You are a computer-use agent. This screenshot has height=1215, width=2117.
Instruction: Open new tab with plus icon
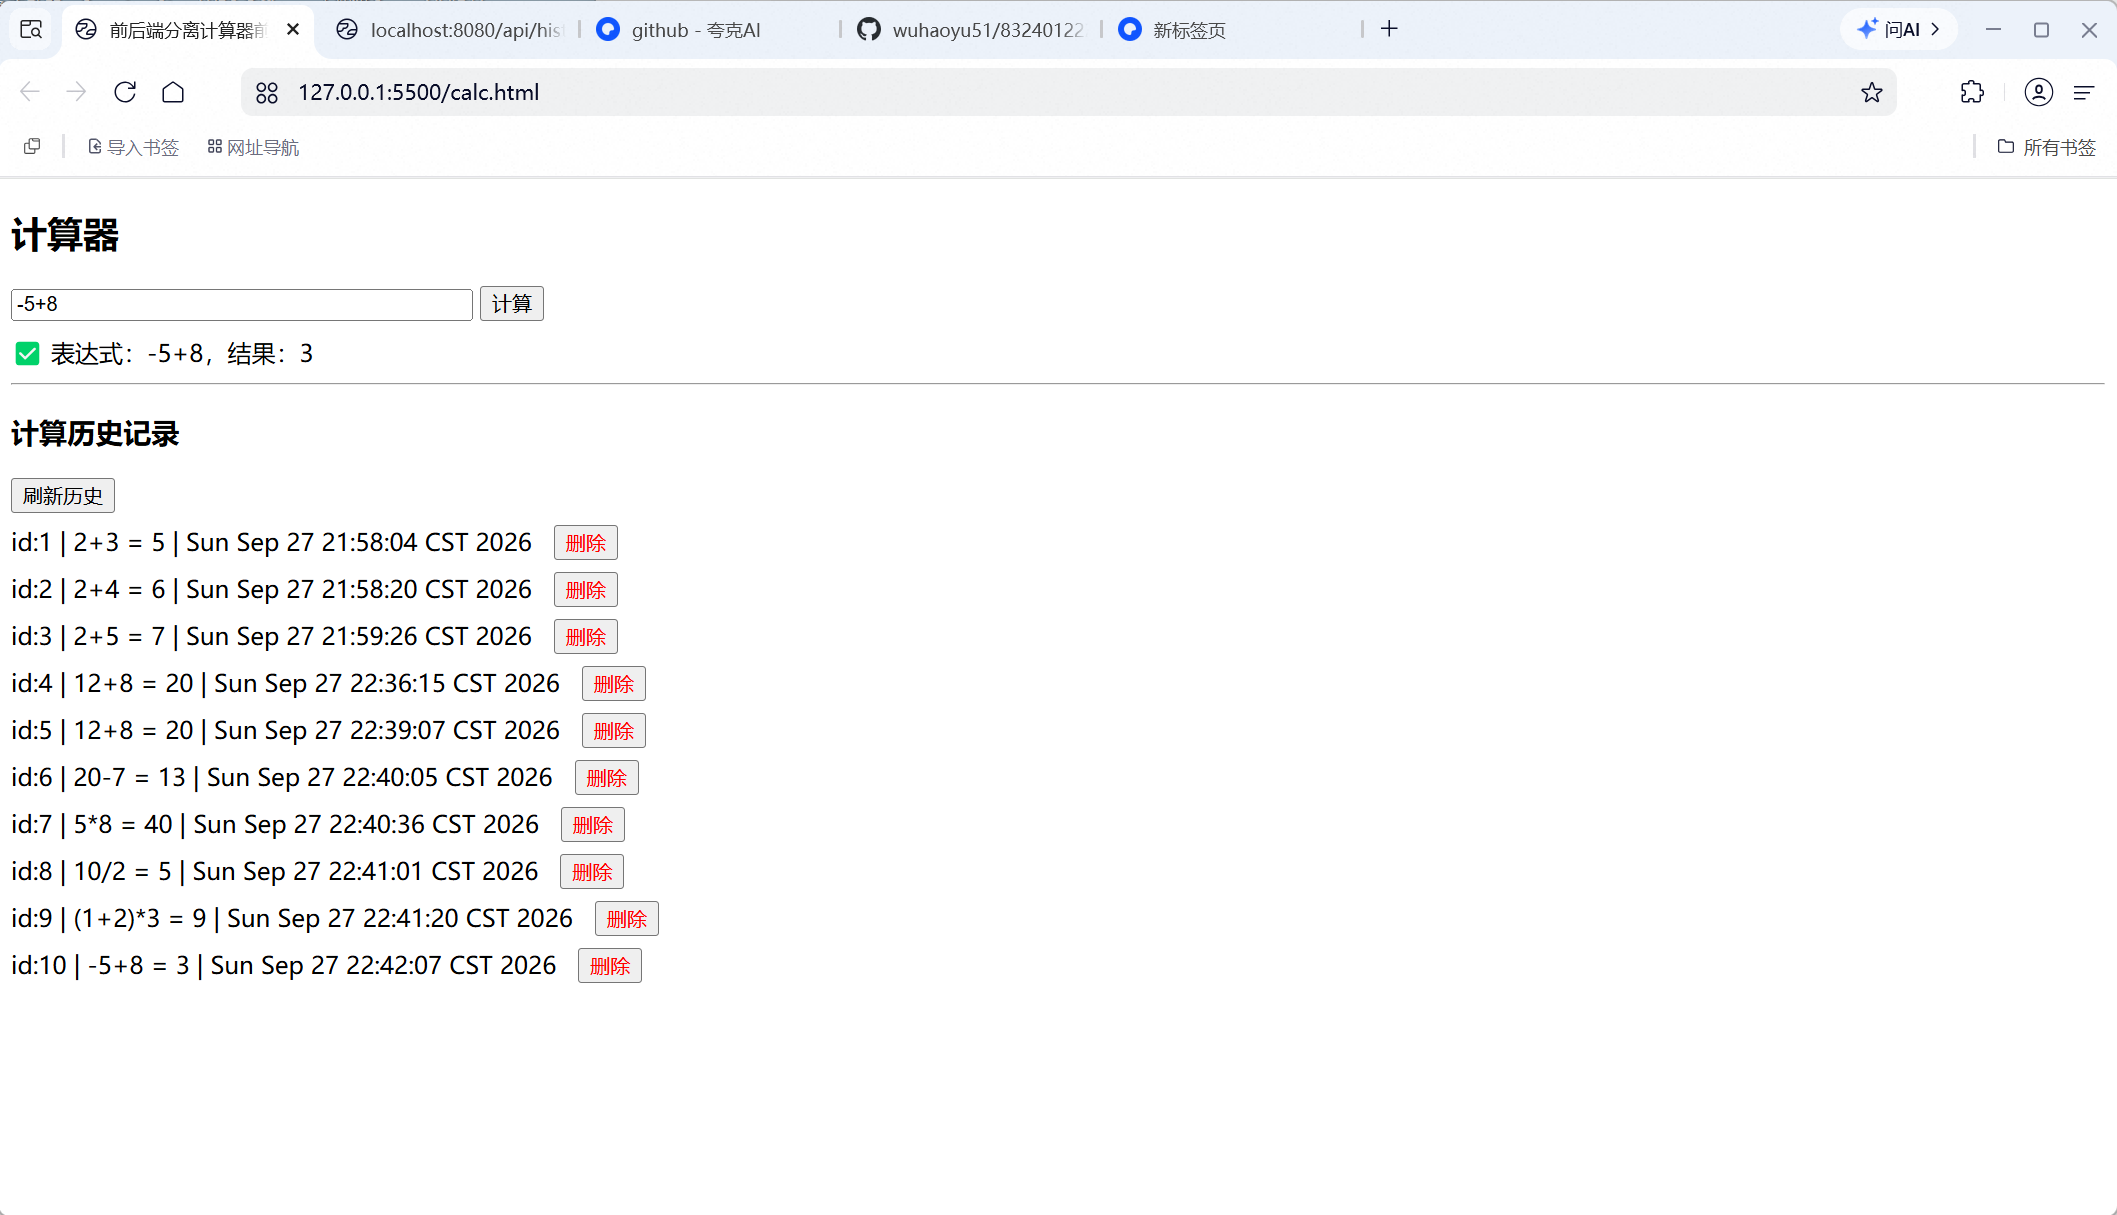click(x=1389, y=29)
